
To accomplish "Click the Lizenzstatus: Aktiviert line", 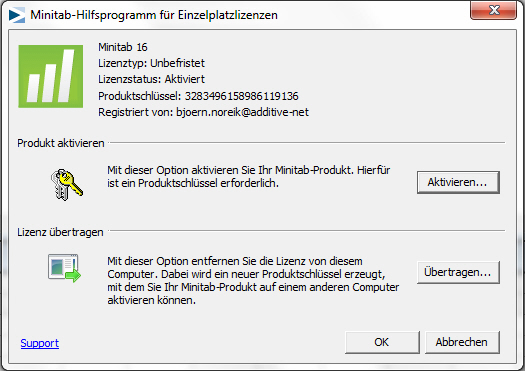I will [x=151, y=79].
